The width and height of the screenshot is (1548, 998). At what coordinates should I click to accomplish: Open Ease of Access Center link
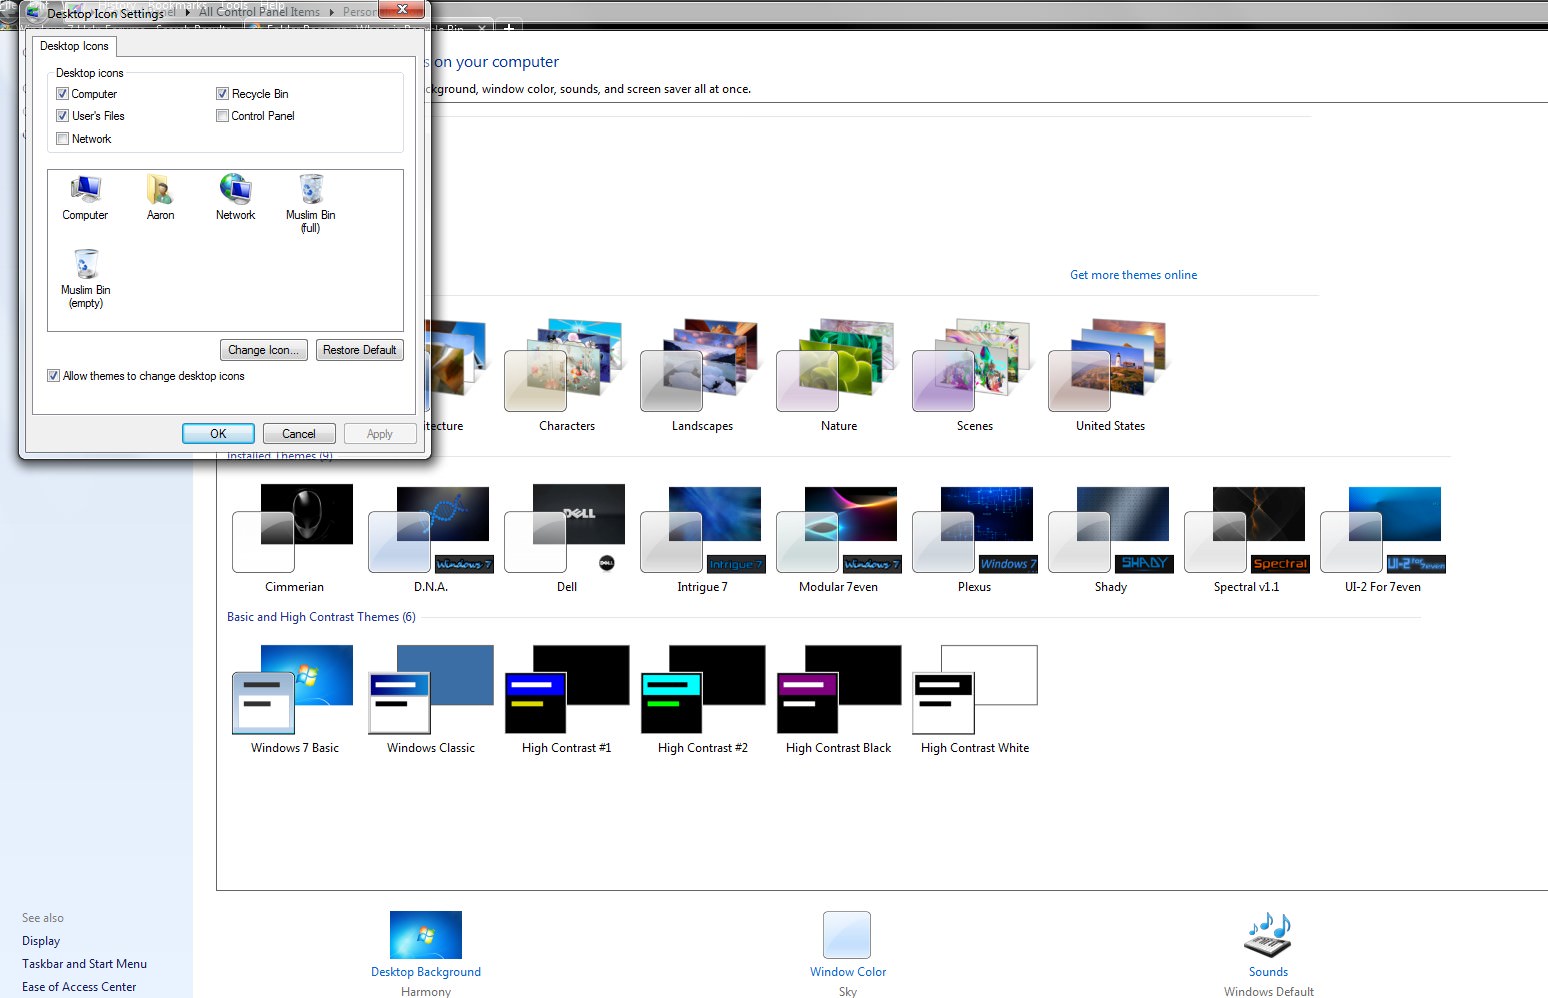coord(79,987)
